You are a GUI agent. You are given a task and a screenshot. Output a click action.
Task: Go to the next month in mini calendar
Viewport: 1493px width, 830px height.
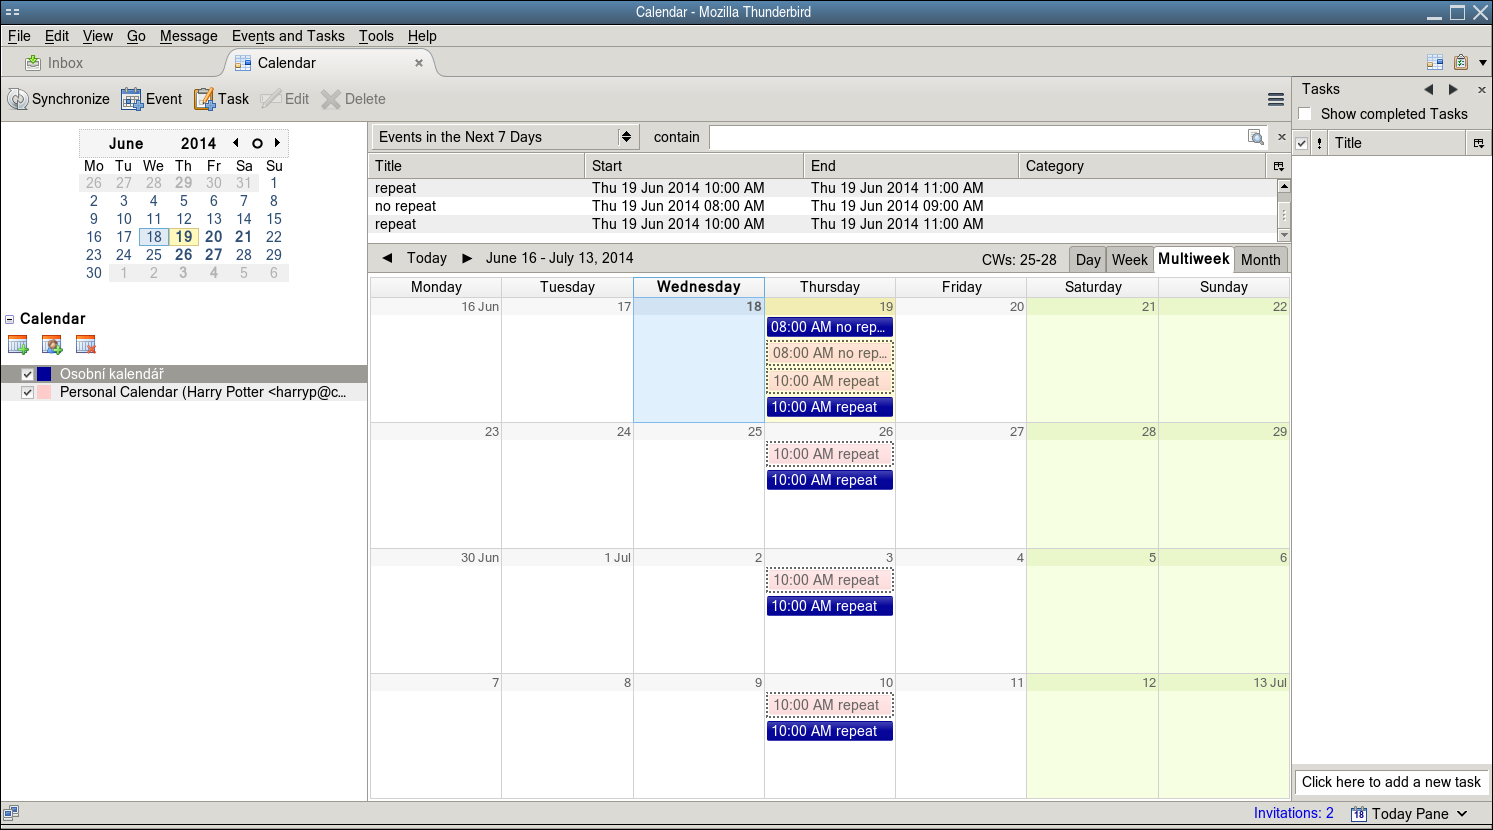[x=278, y=143]
